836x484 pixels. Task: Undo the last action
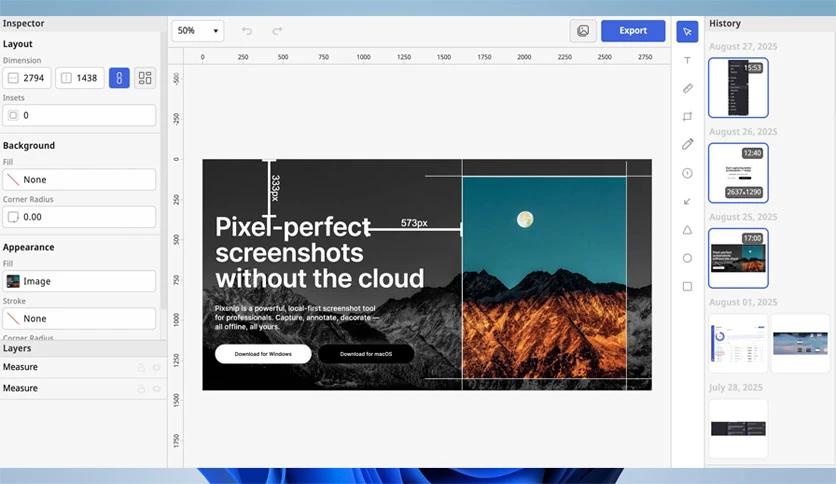246,31
